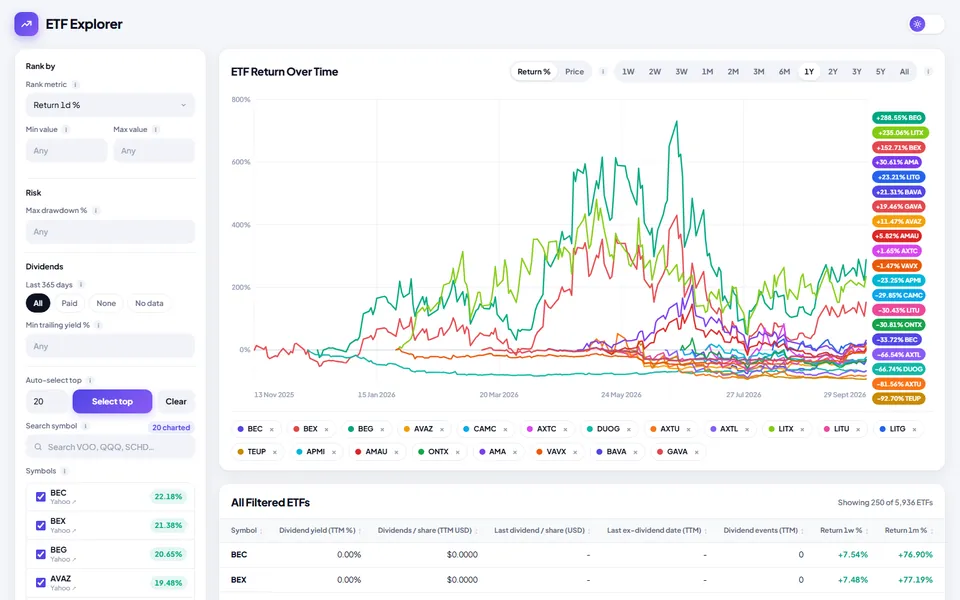Uncheck the AVAZ symbol checkbox
The width and height of the screenshot is (960, 600).
click(41, 583)
